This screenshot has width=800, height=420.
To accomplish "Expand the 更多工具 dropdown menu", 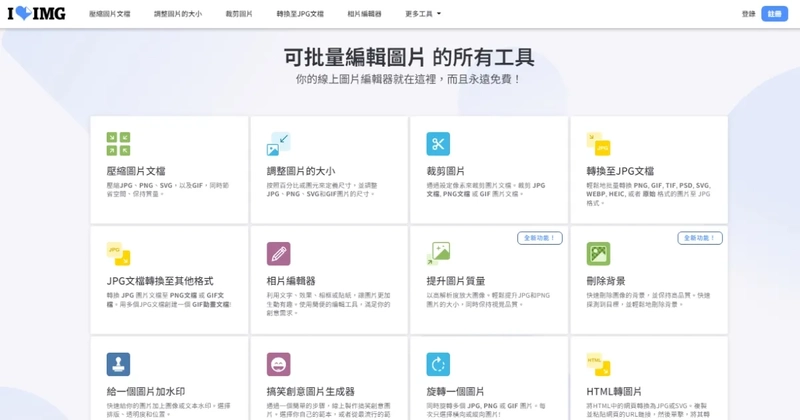I will [x=423, y=14].
